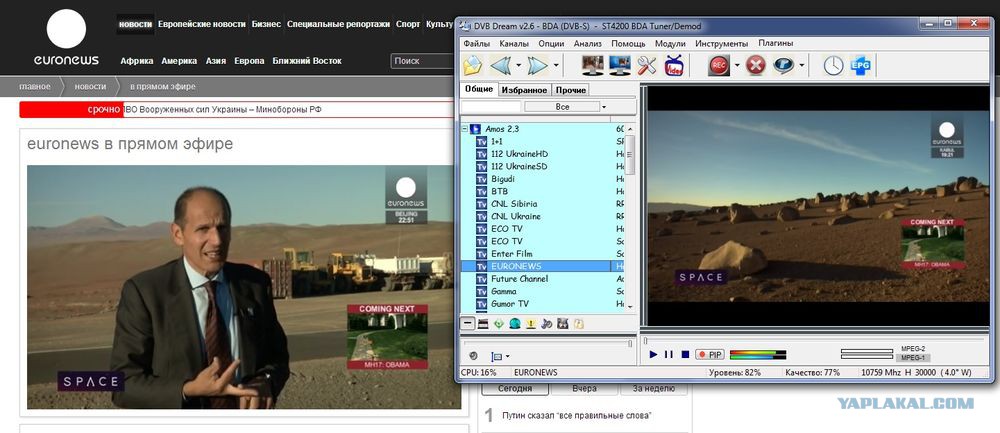Click the grey photo icon below channel list

click(562, 324)
